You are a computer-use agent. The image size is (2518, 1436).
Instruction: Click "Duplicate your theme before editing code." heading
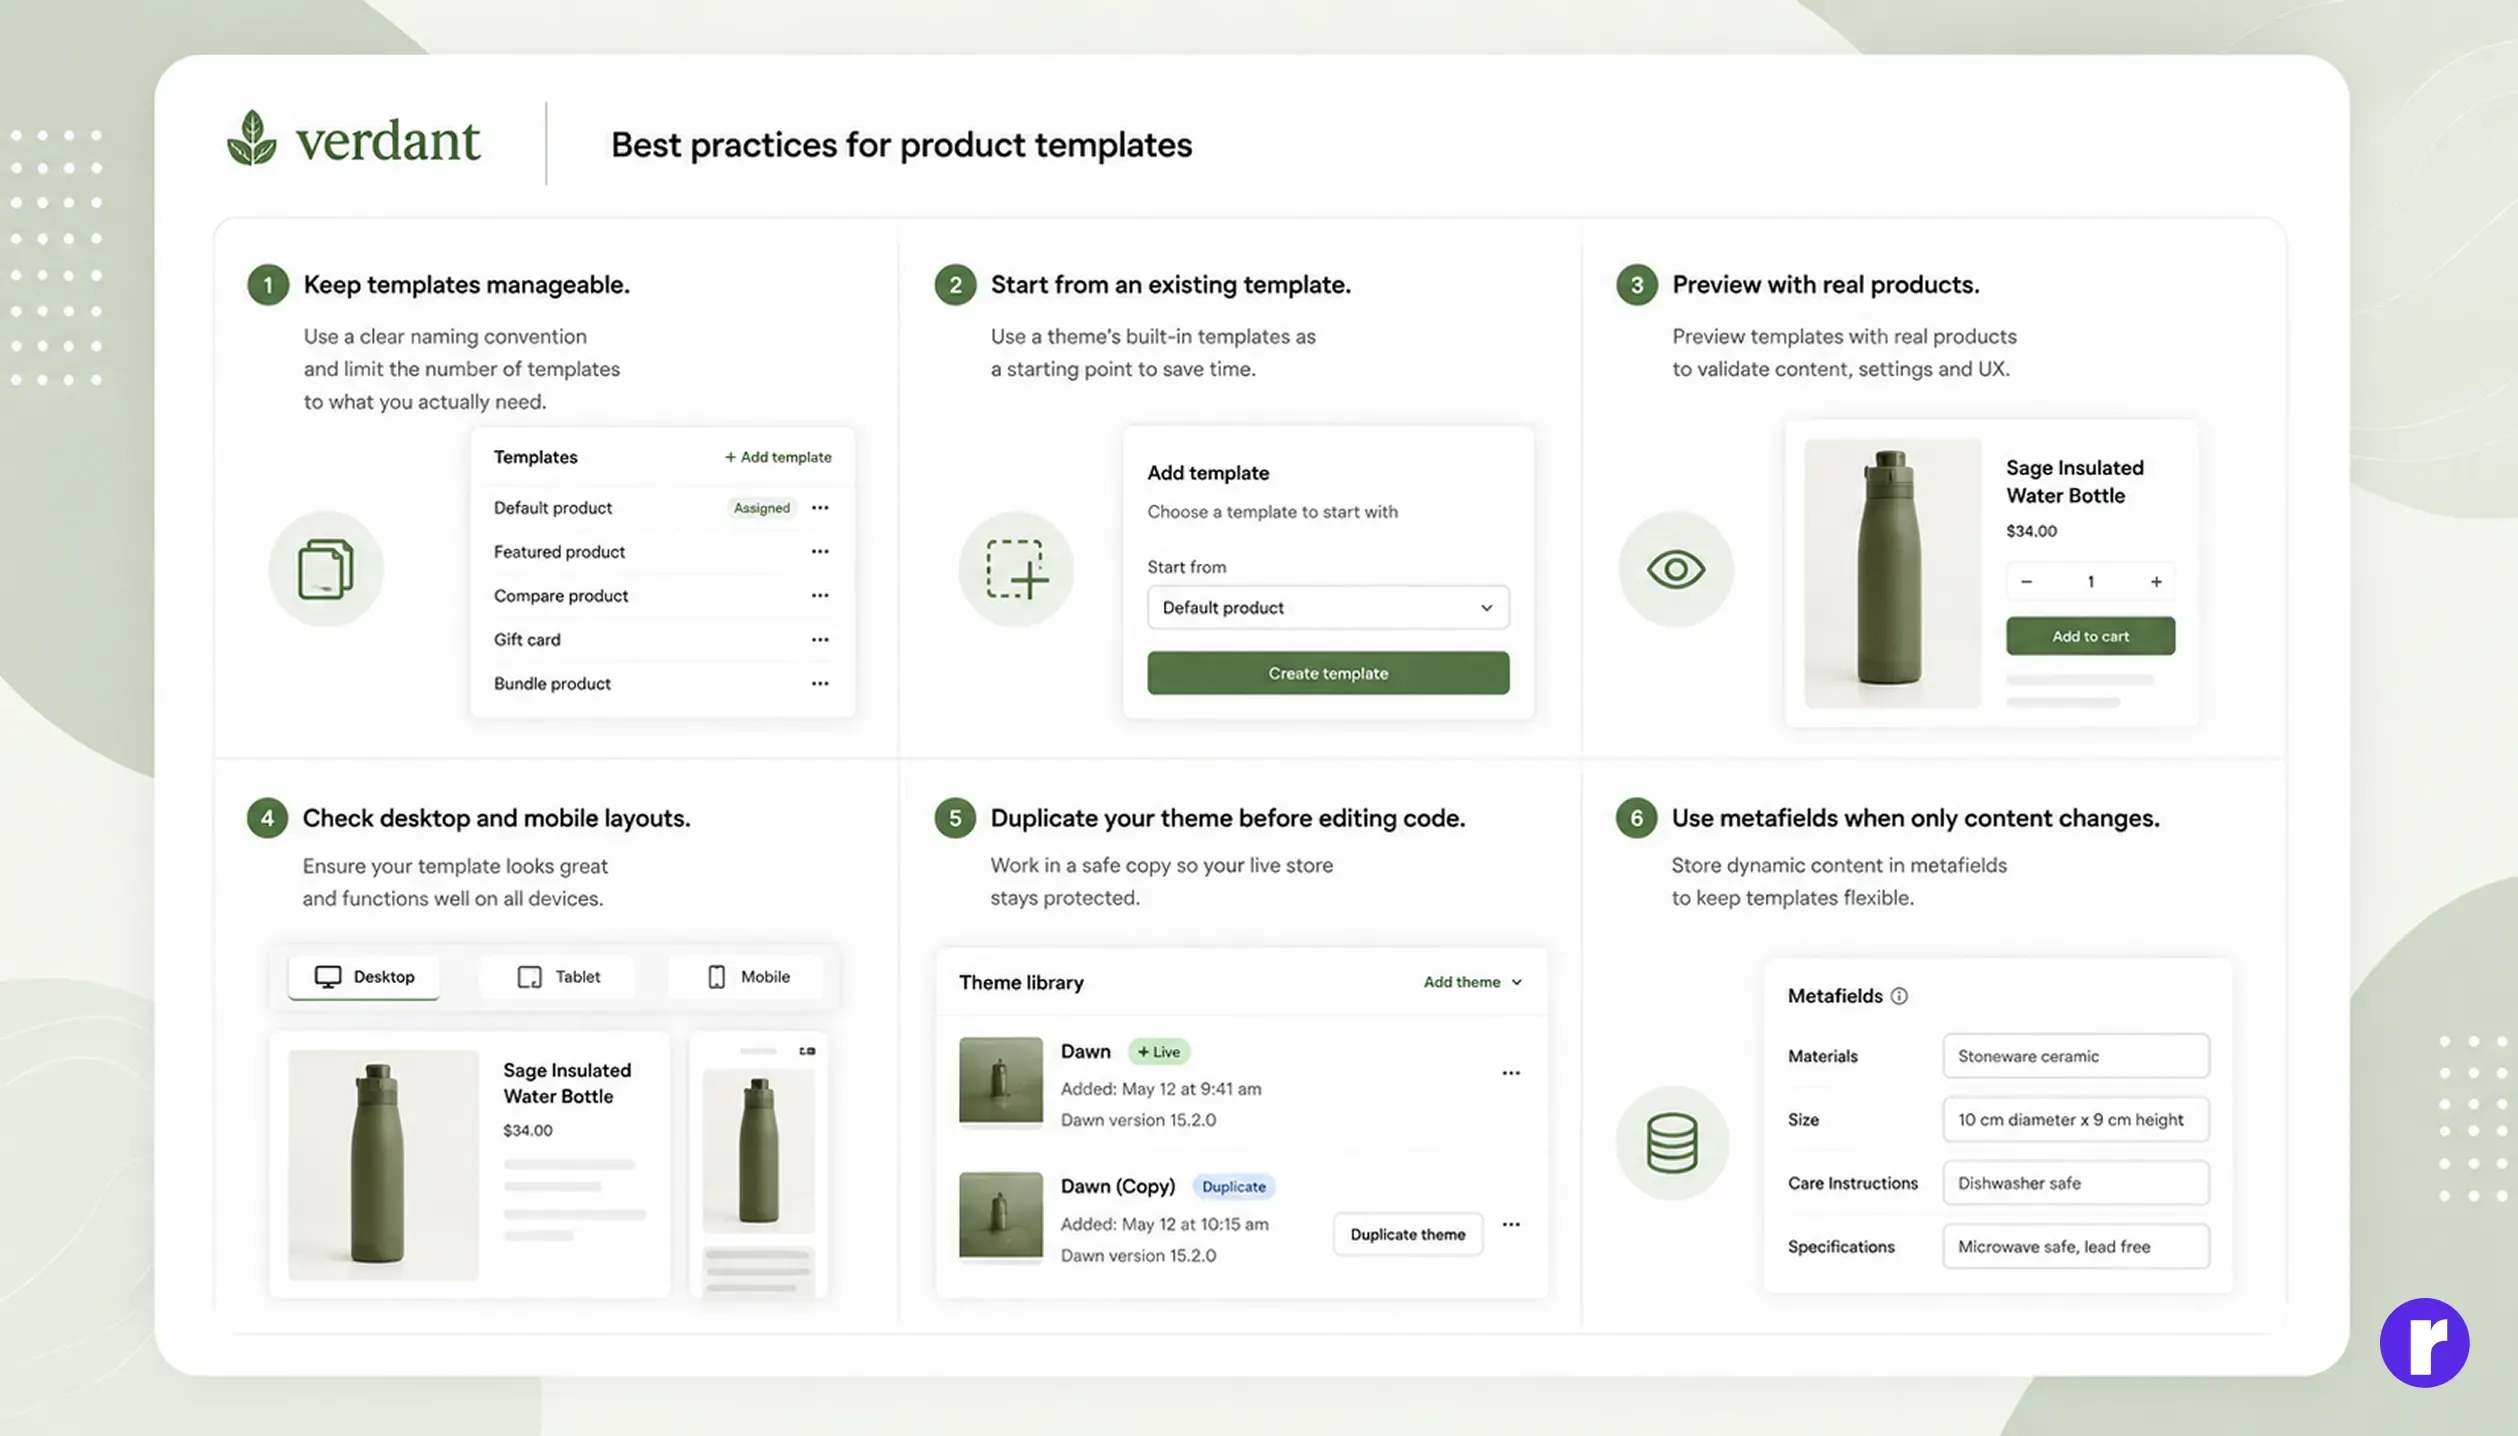(x=1227, y=818)
